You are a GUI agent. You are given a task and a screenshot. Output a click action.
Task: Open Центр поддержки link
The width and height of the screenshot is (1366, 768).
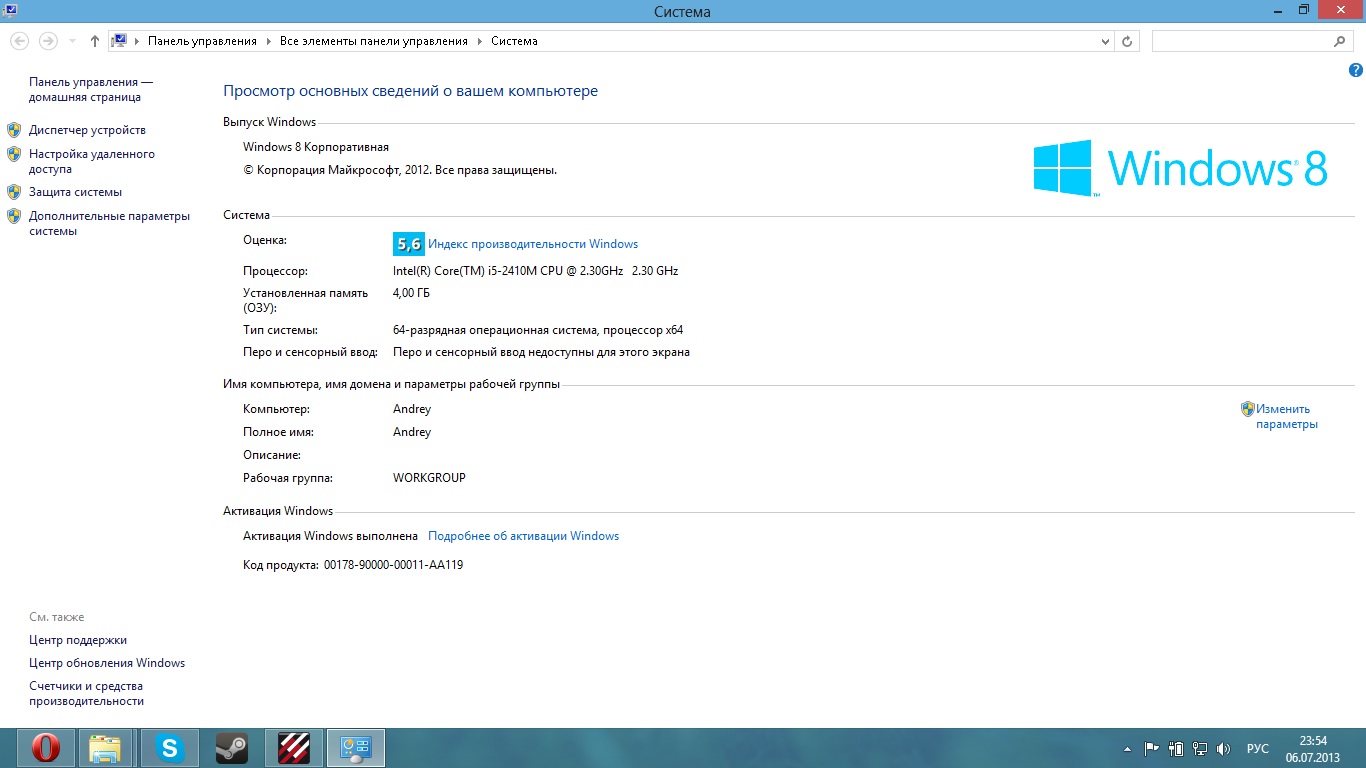point(78,640)
